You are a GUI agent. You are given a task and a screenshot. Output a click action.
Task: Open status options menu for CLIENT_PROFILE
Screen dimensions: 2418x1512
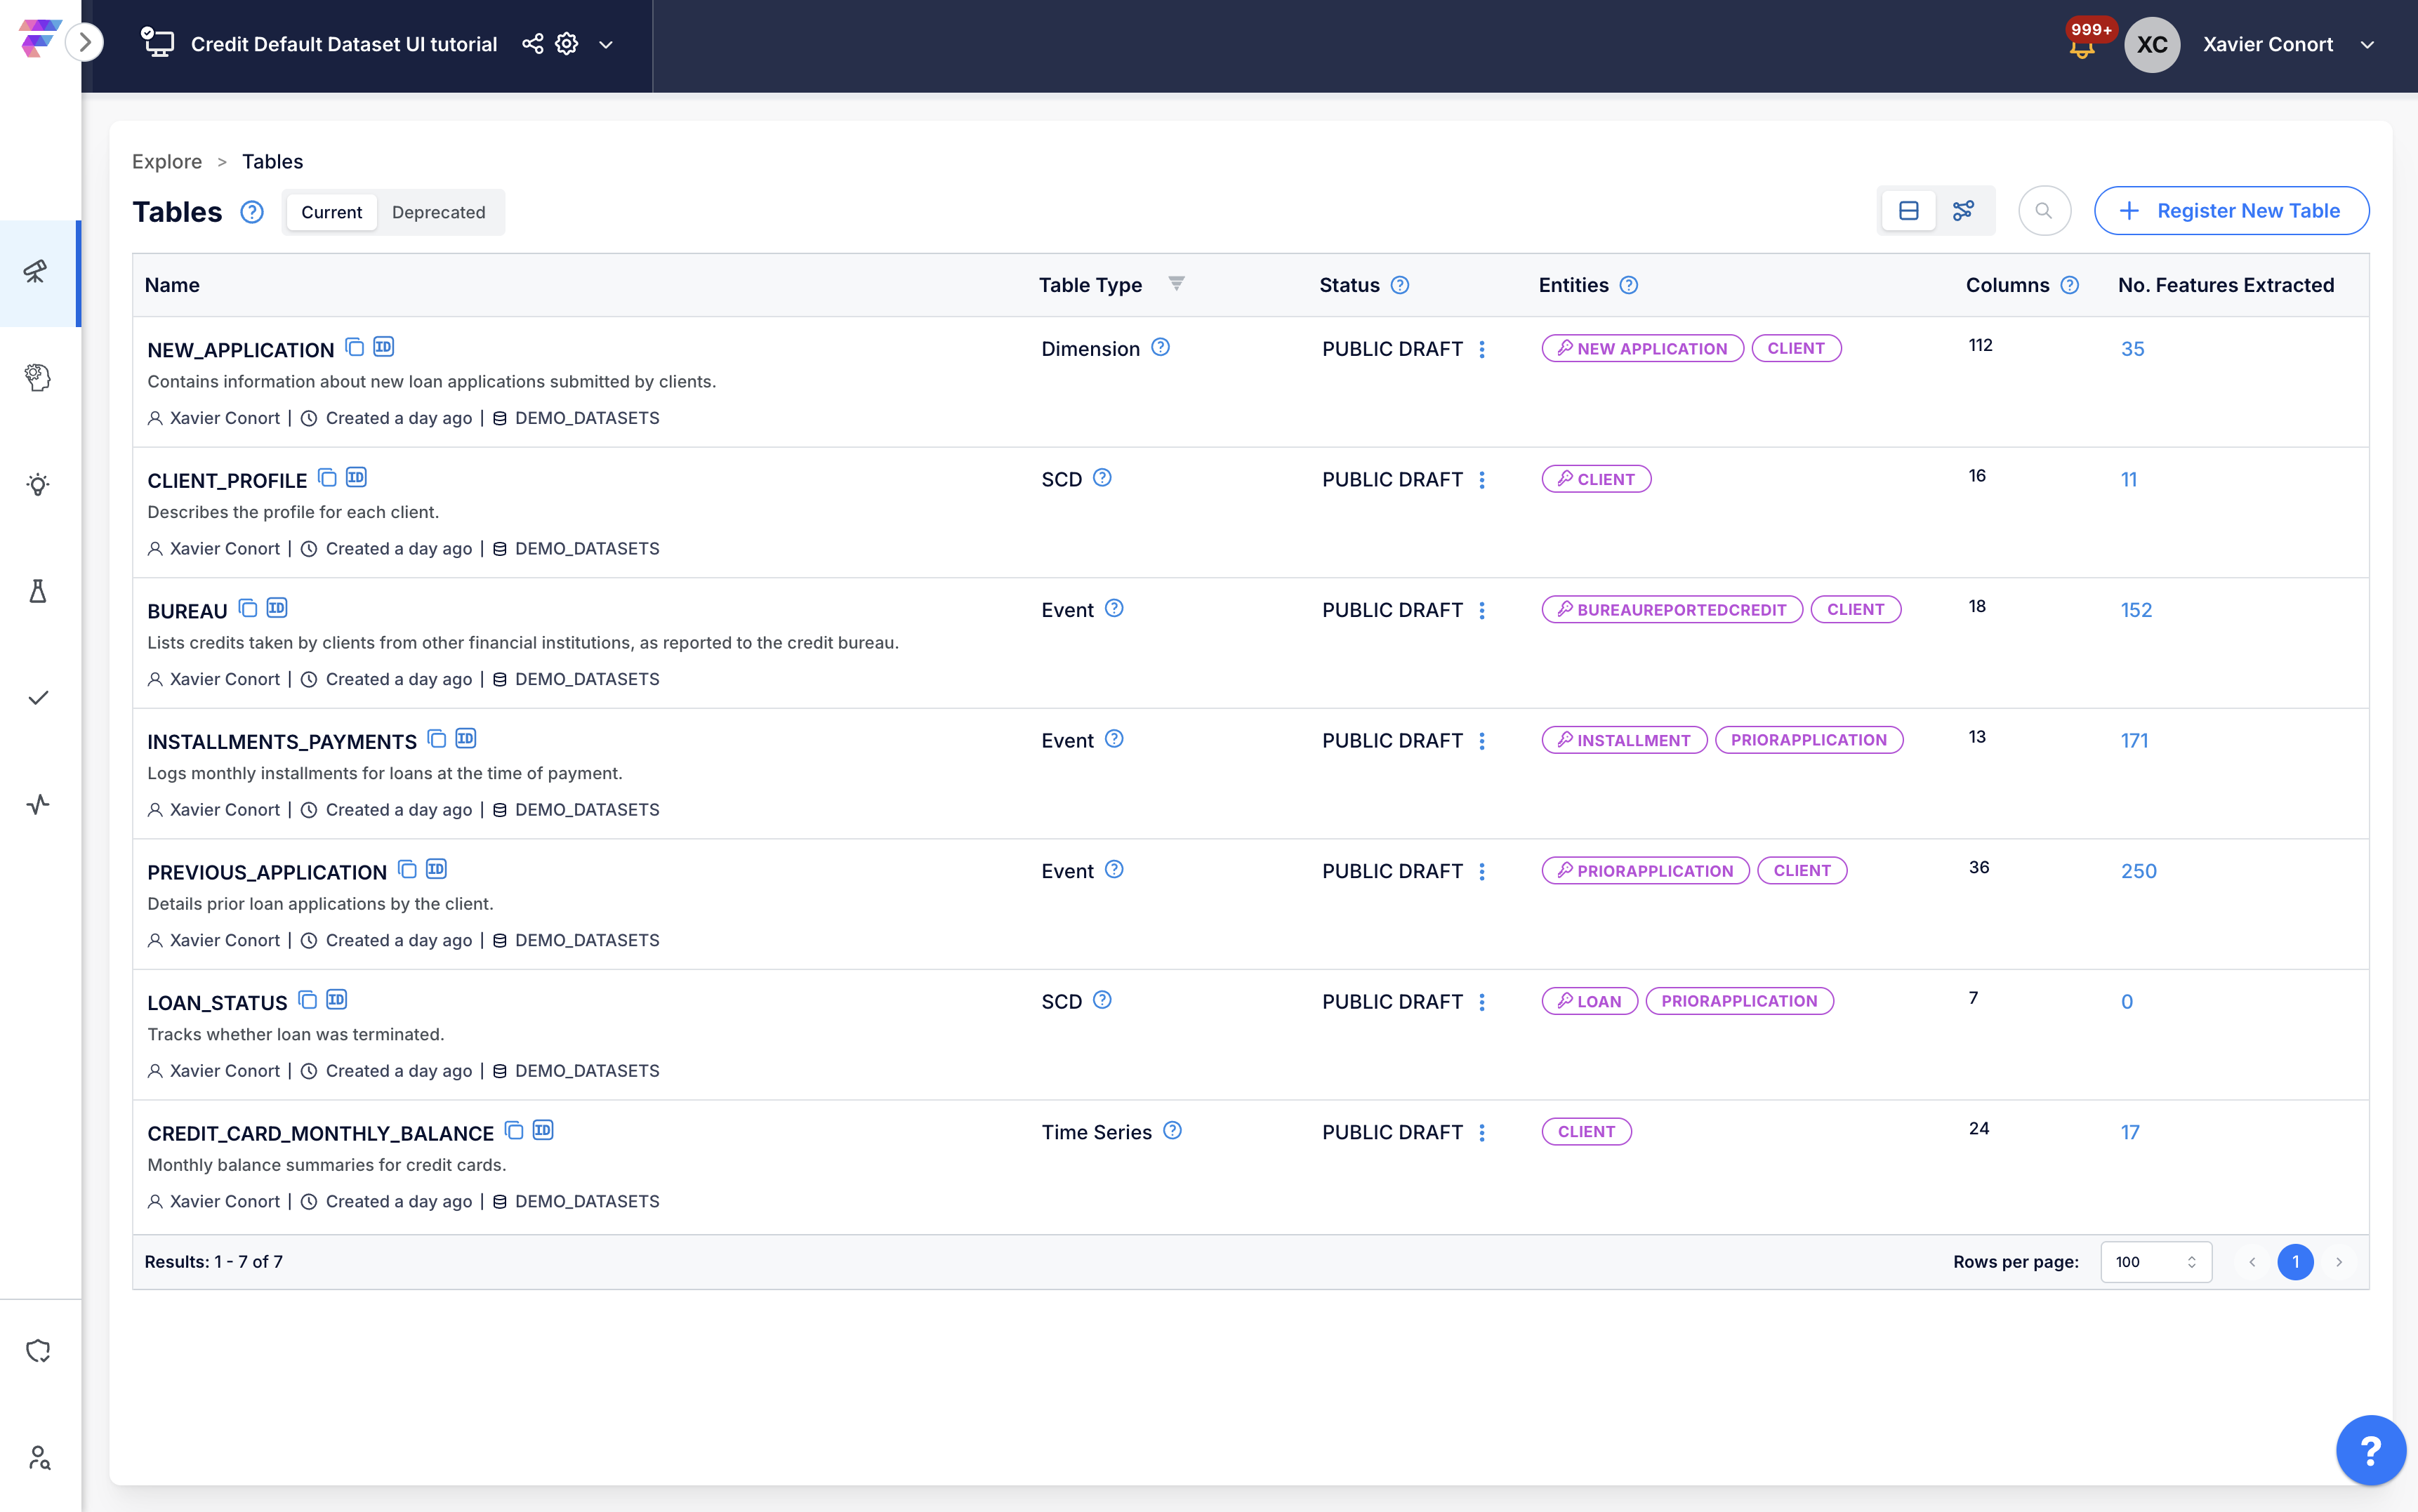tap(1482, 480)
